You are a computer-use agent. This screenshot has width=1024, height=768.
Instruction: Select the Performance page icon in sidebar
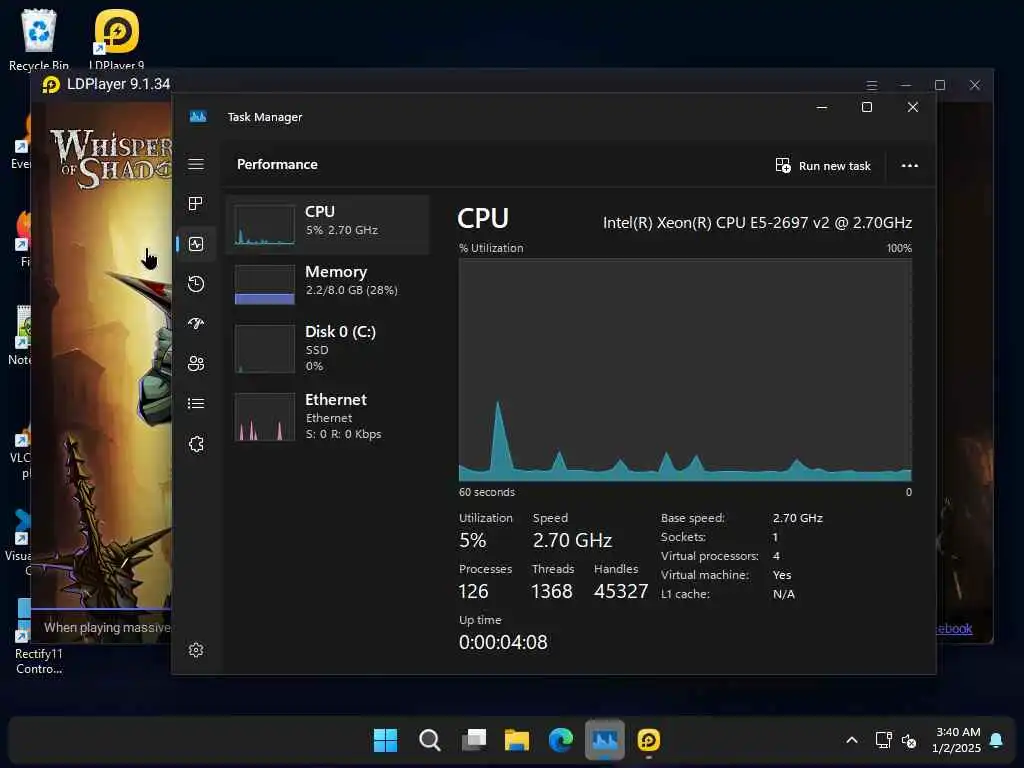pos(196,244)
